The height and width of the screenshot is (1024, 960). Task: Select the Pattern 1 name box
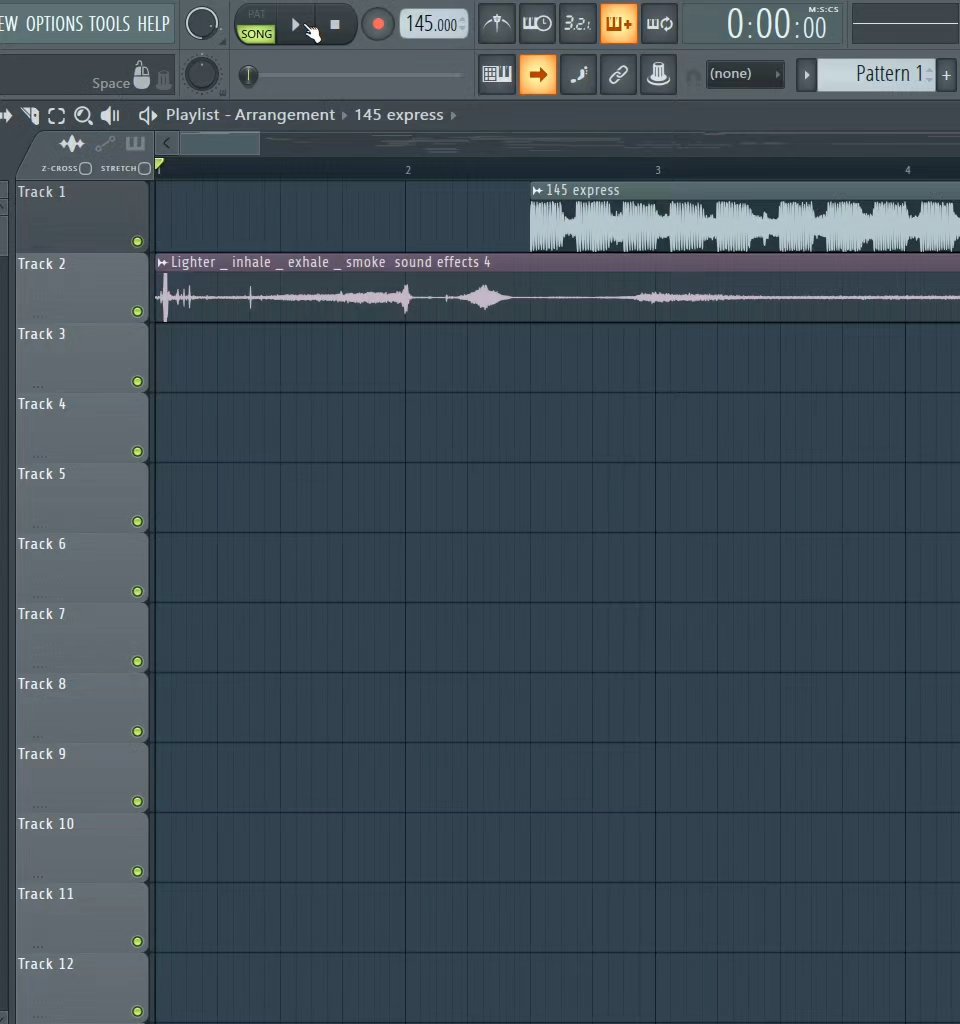click(876, 74)
